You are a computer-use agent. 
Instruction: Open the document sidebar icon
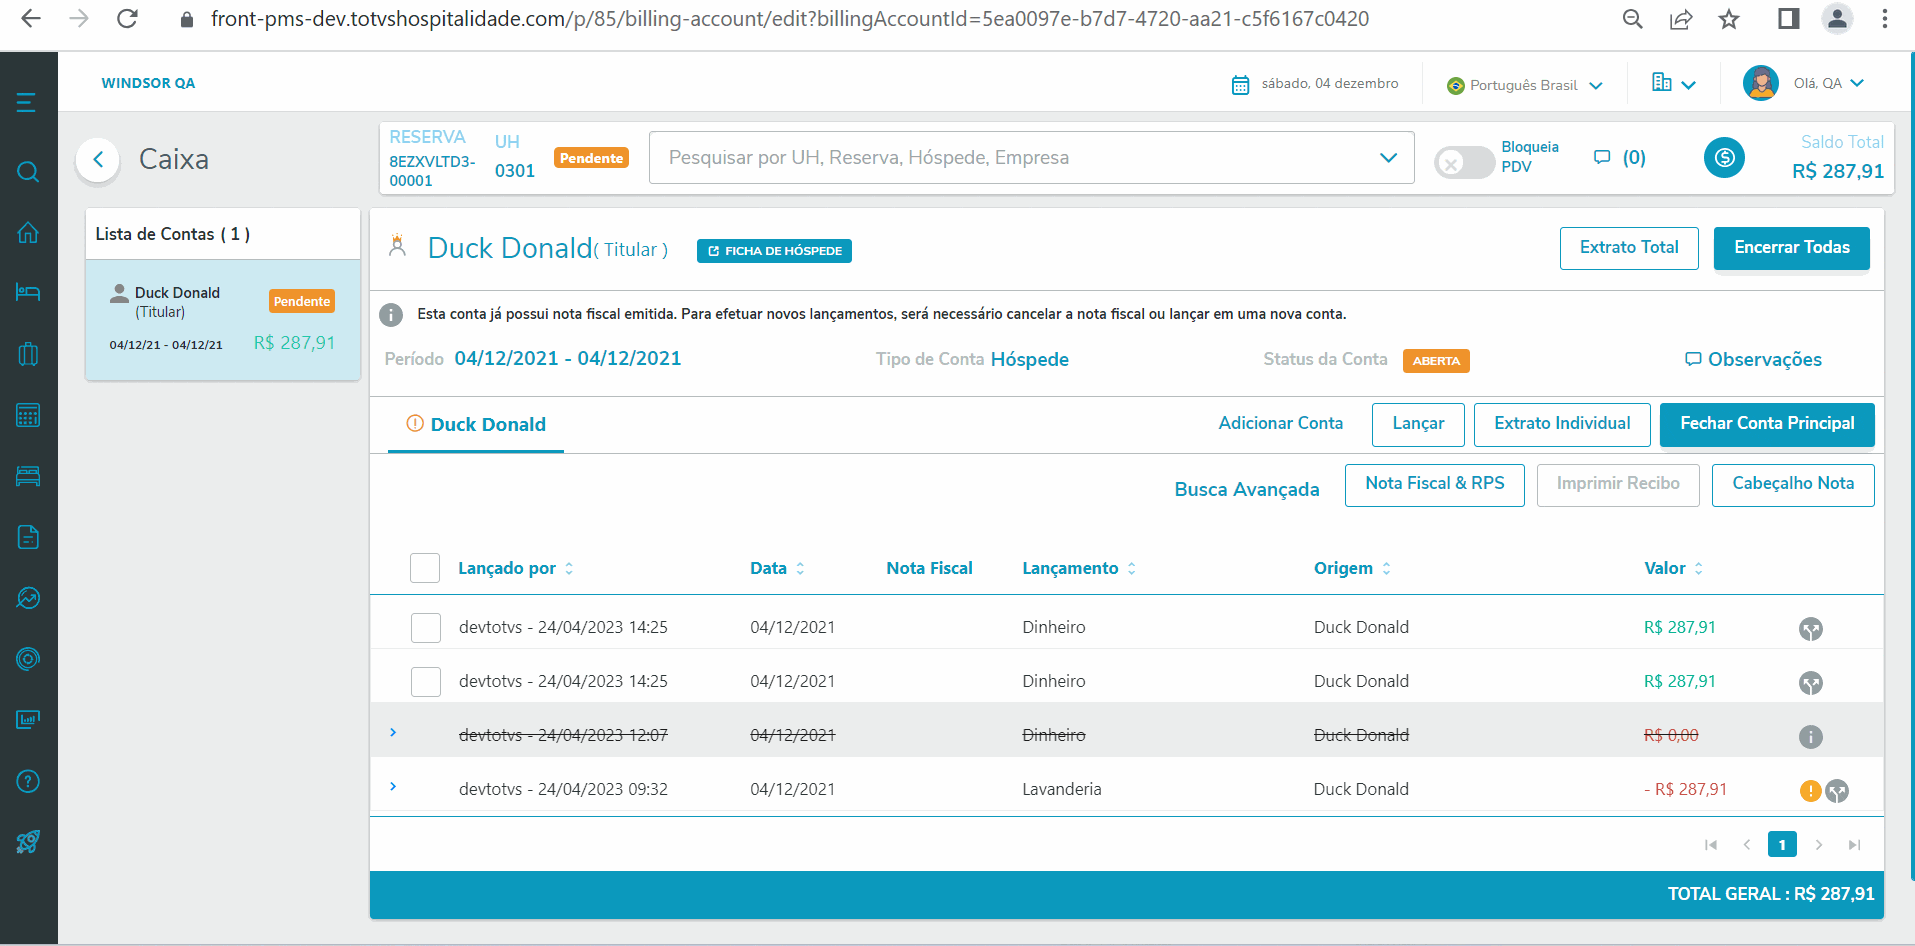(28, 537)
